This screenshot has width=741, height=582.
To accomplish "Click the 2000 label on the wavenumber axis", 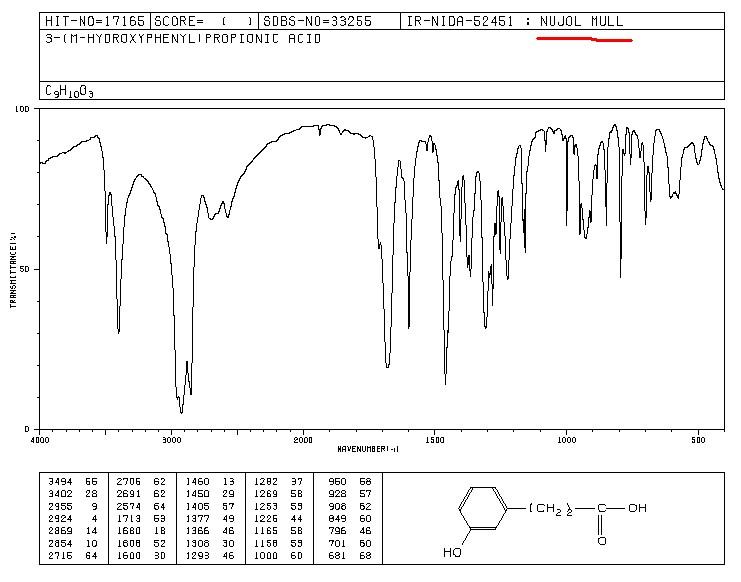I will [303, 440].
